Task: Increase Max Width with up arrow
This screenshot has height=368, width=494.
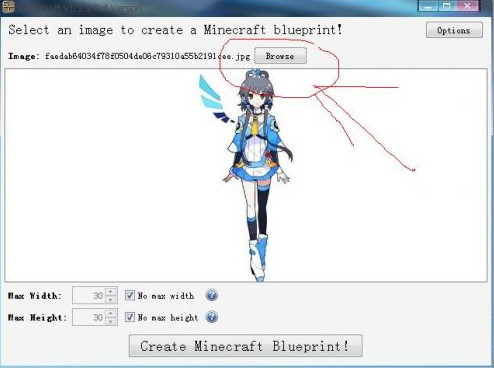Action: (x=110, y=292)
